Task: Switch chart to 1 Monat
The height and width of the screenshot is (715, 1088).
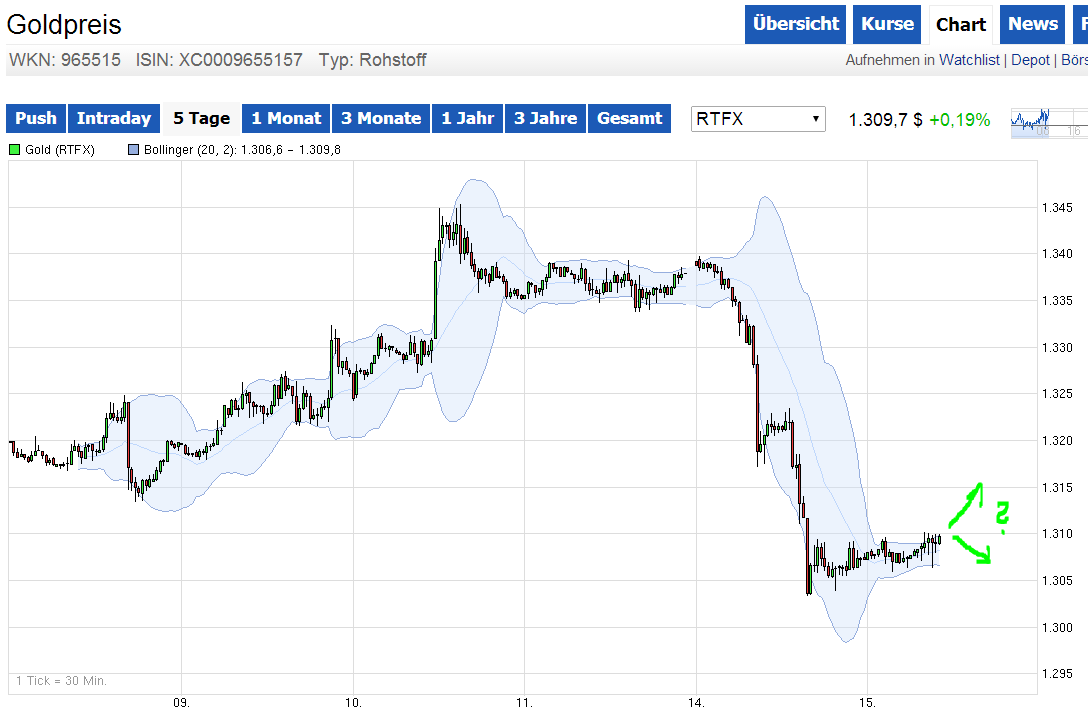Action: tap(286, 118)
